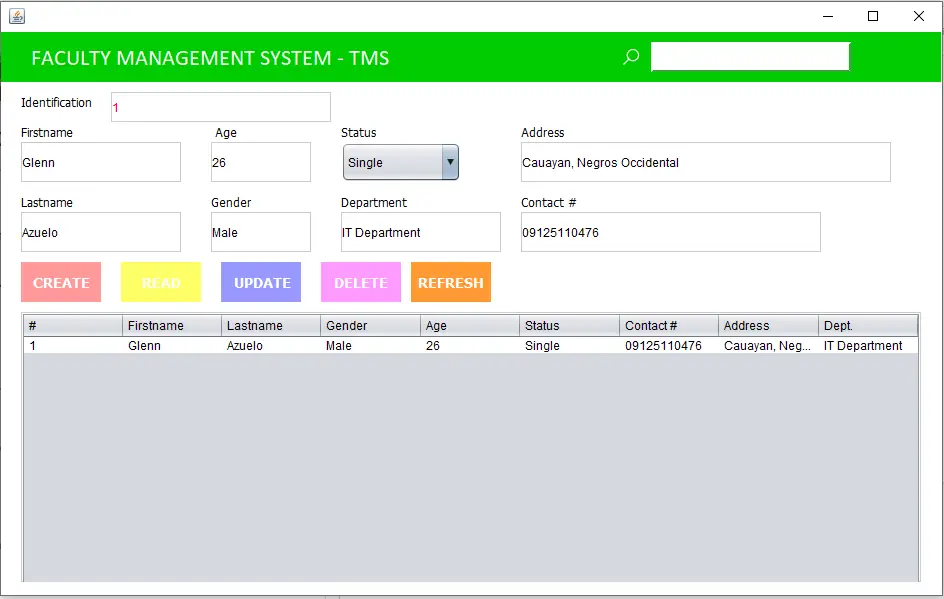Click the Gender field showing Male
The height and width of the screenshot is (599, 944).
pos(261,232)
